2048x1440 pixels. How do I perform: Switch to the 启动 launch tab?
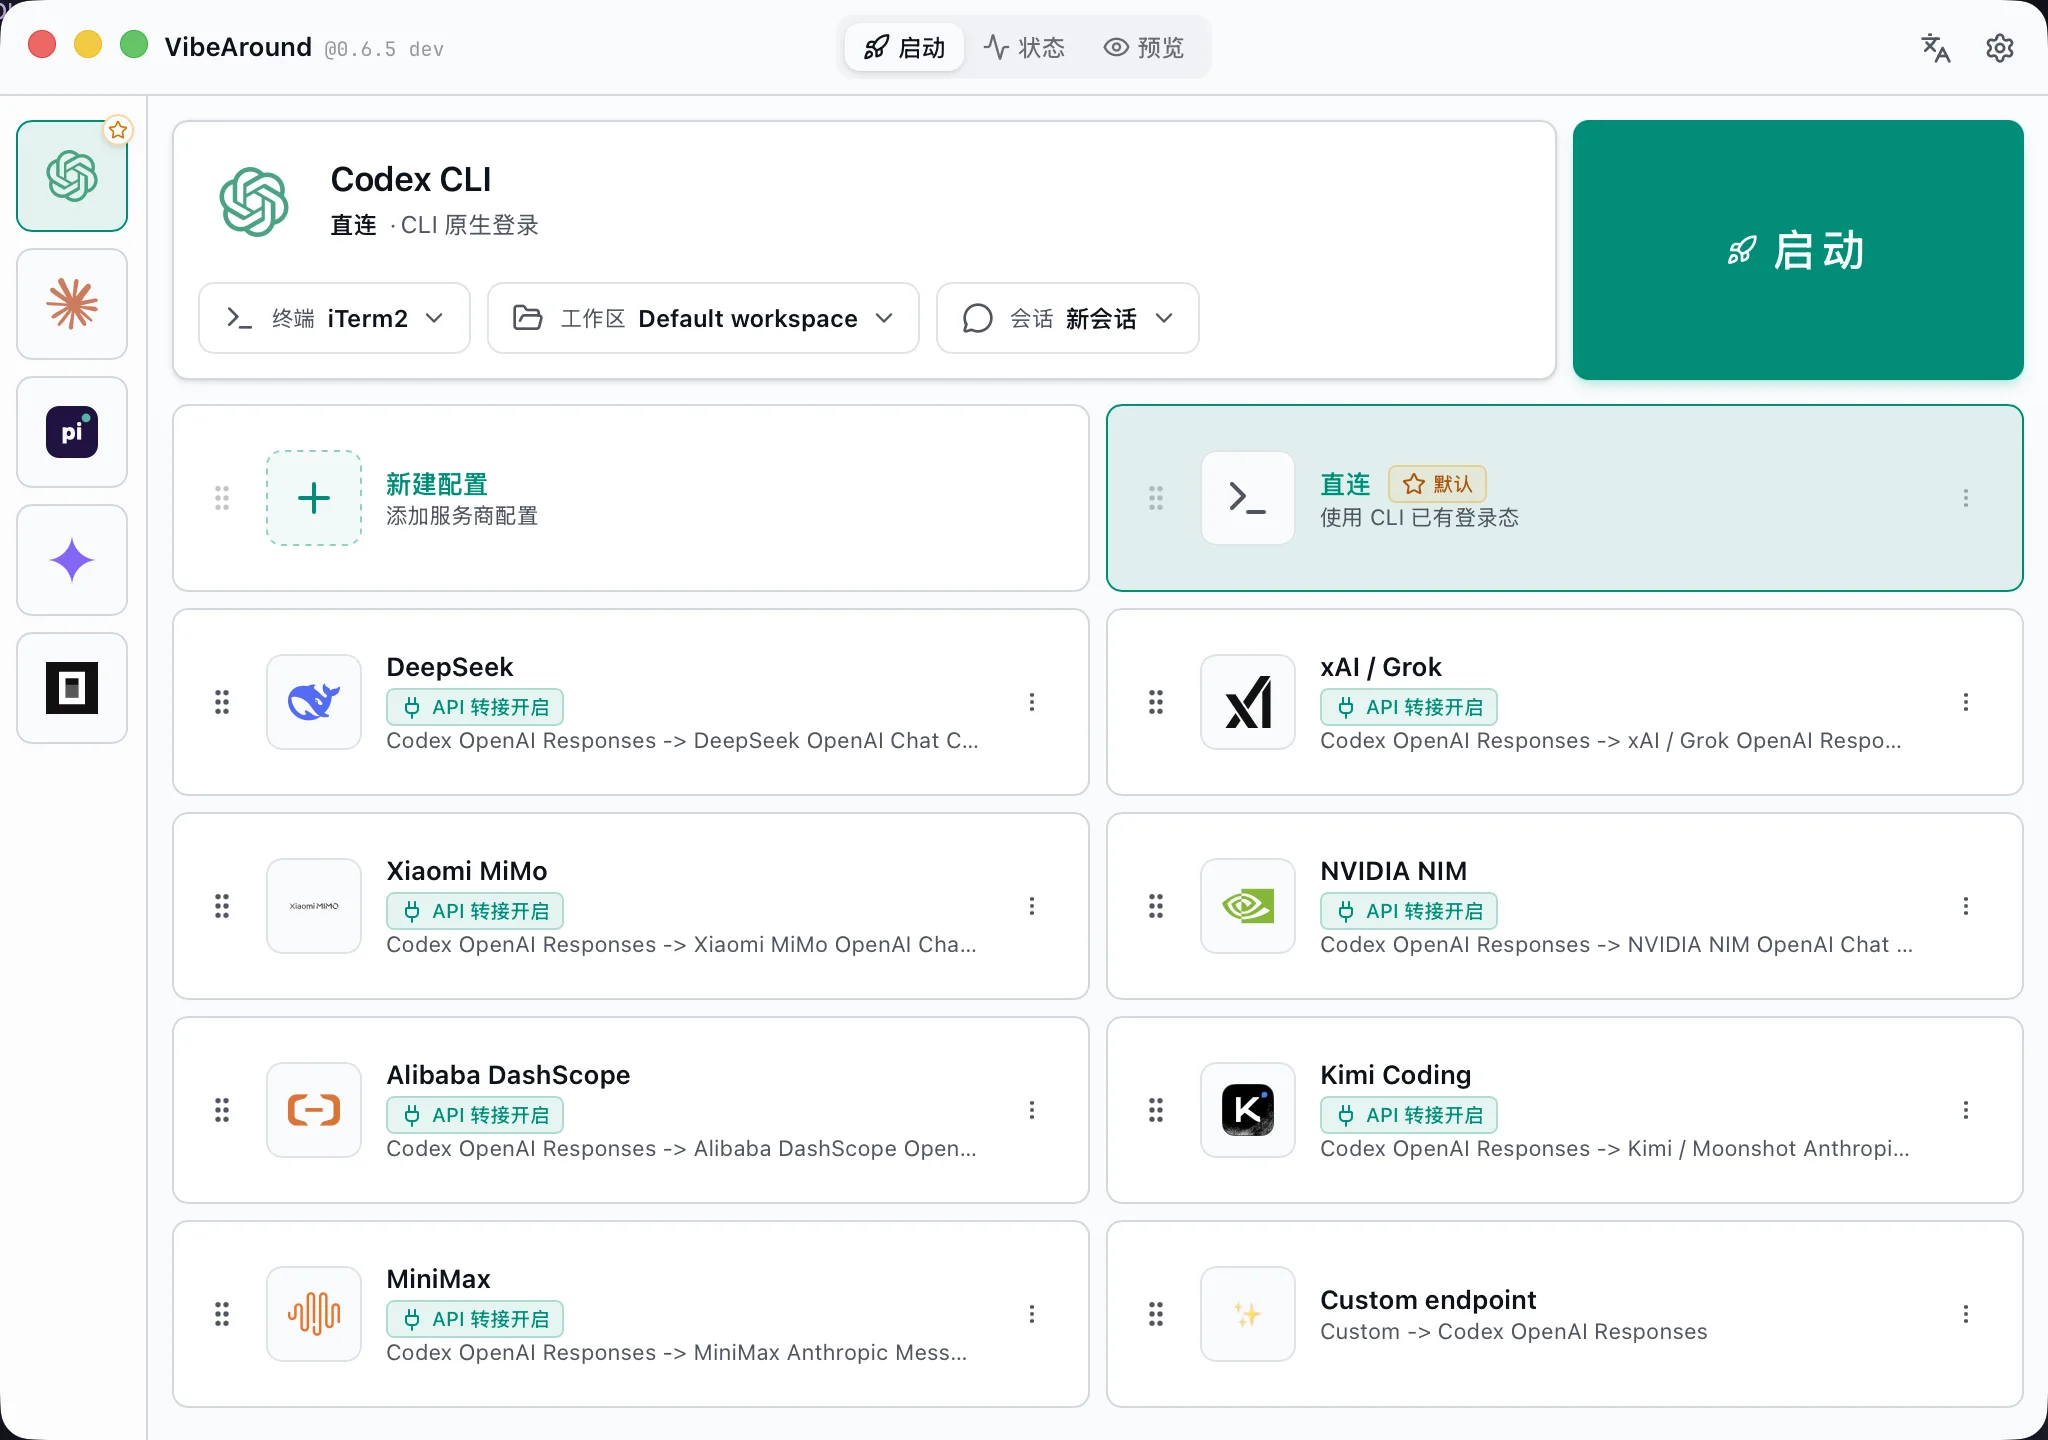click(904, 47)
